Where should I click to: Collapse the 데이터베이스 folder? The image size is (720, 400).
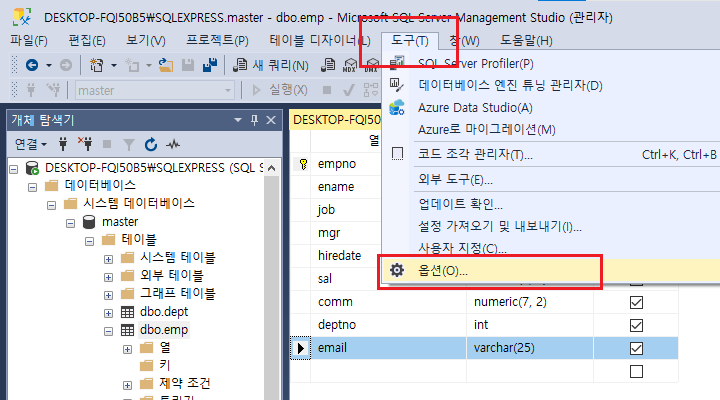coord(32,187)
